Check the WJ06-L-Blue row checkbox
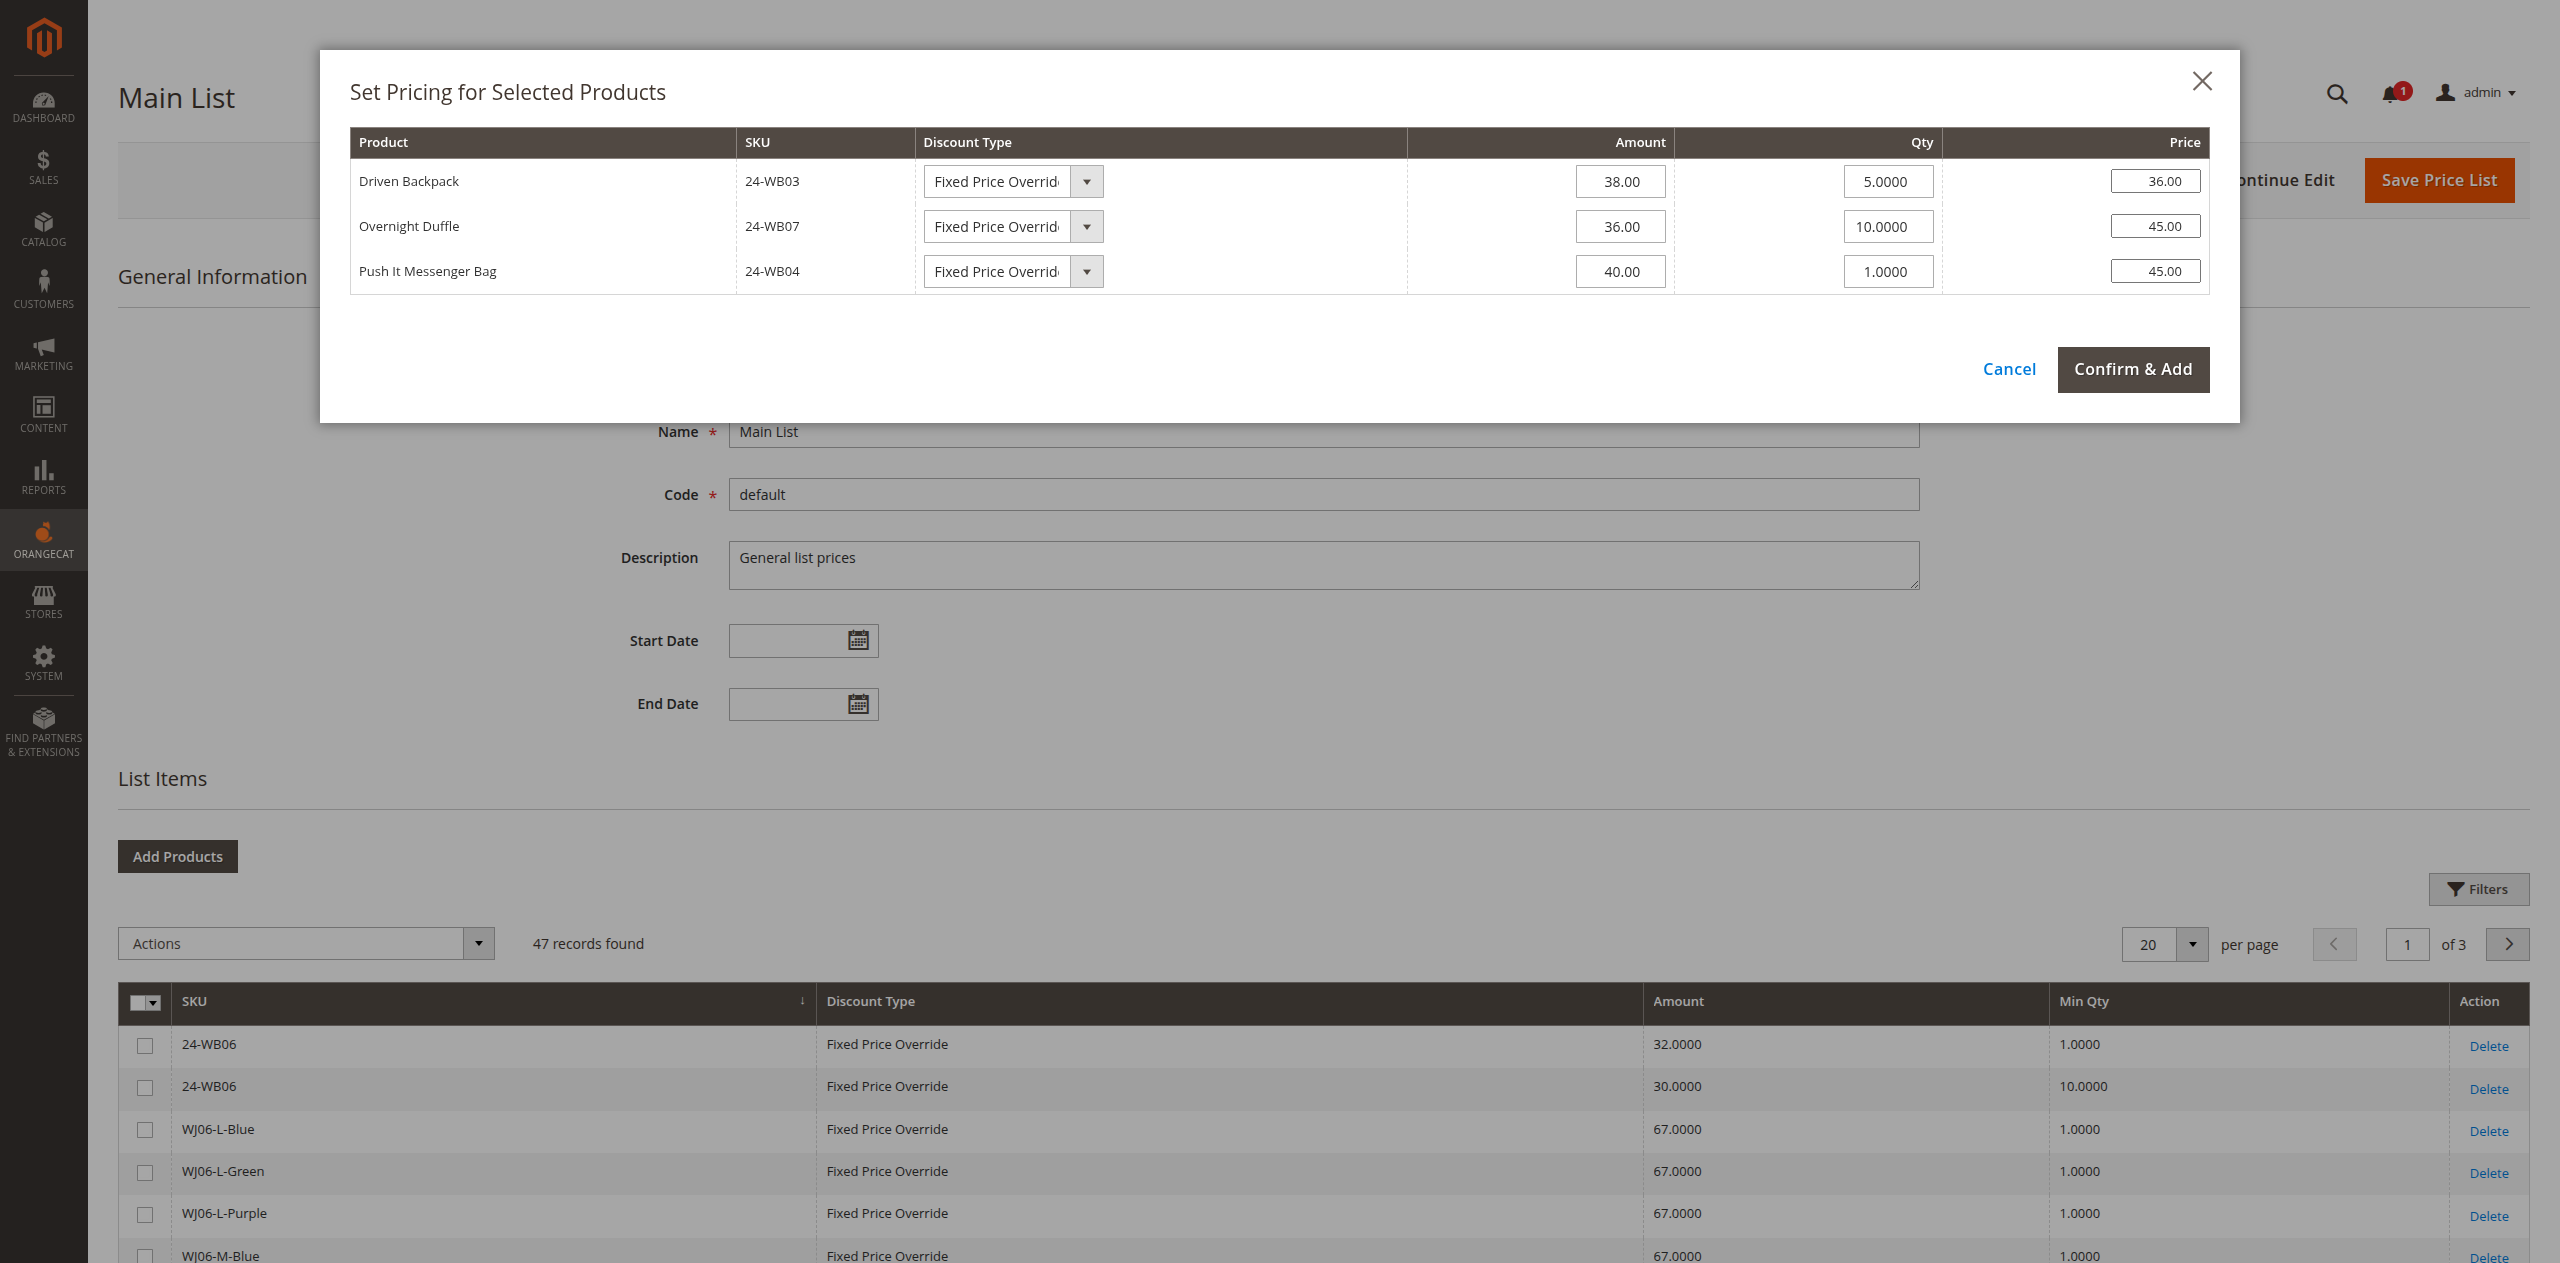 [x=145, y=1130]
